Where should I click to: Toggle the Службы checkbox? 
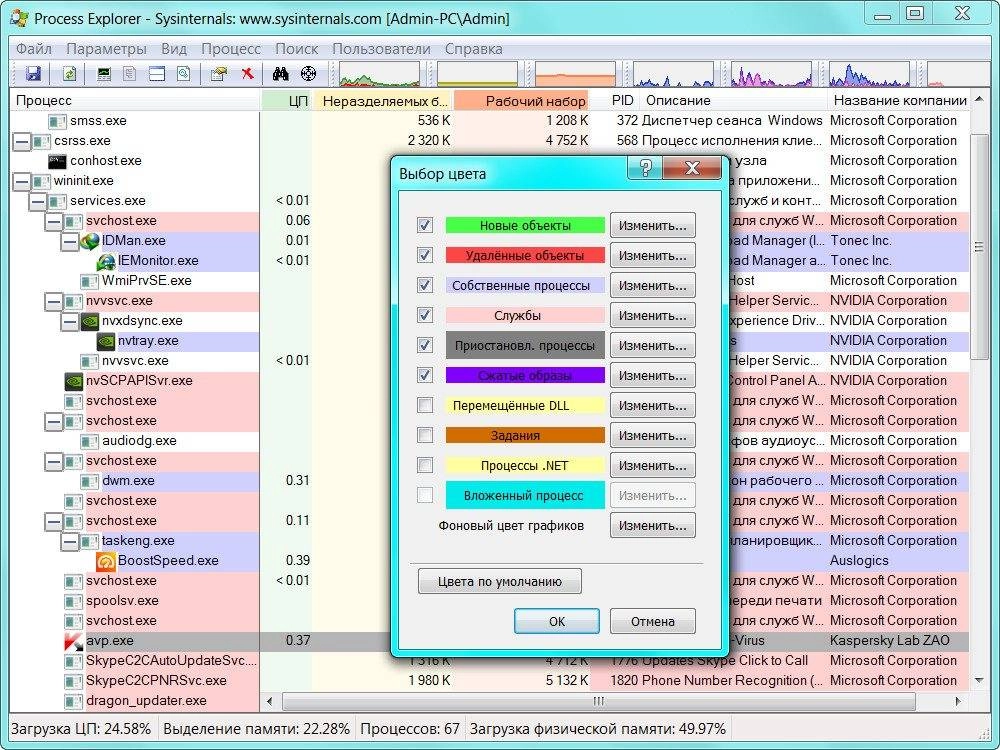coord(425,315)
